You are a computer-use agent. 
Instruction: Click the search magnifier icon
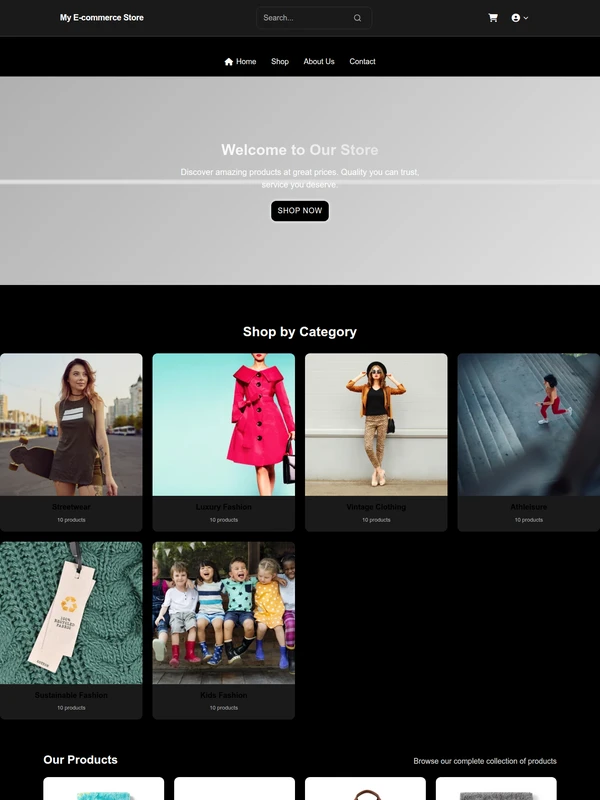point(358,18)
